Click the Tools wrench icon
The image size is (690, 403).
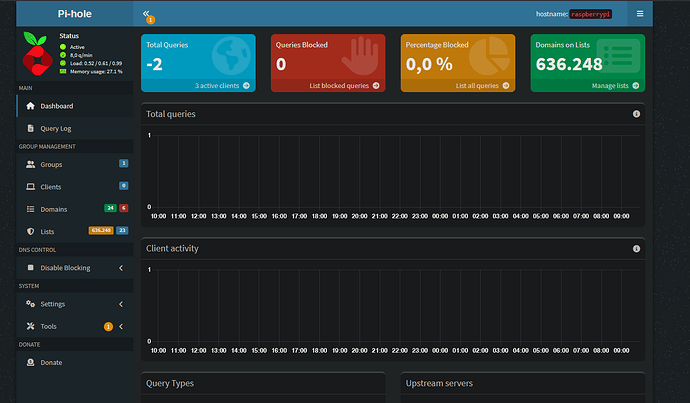click(x=30, y=326)
